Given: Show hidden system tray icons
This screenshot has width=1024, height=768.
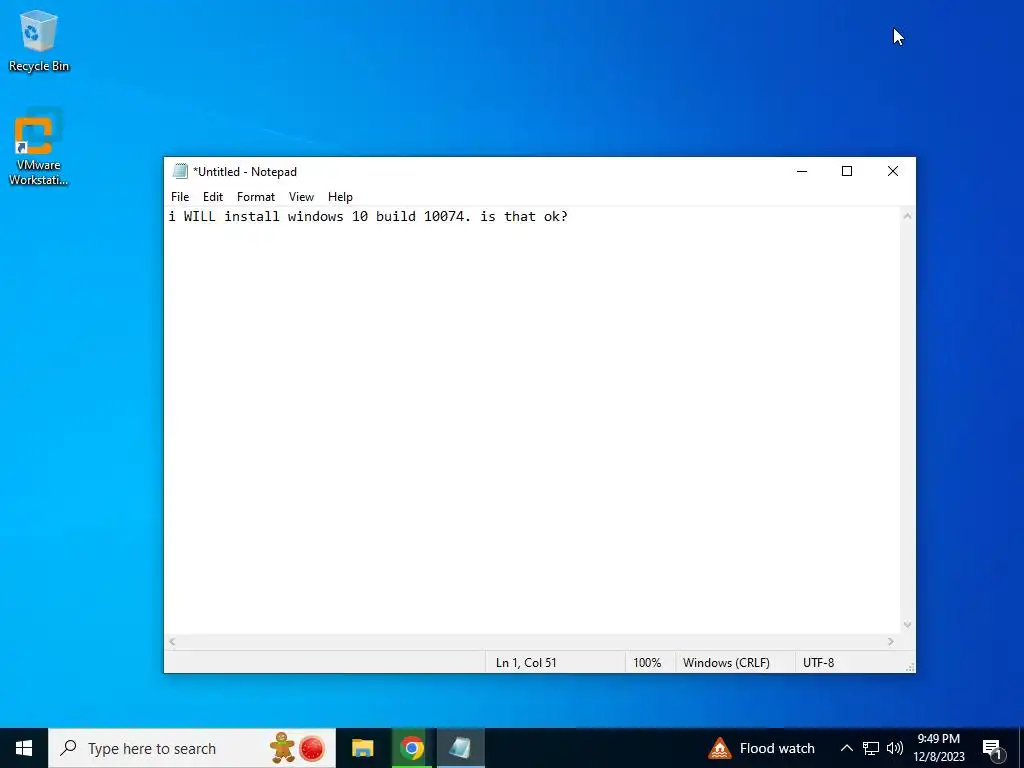Looking at the screenshot, I should 846,748.
